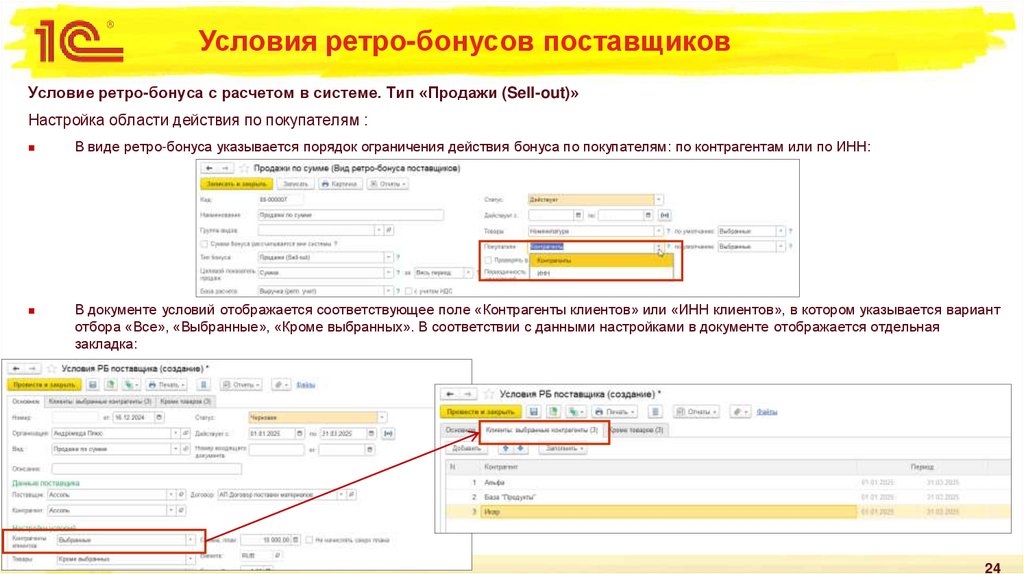Open Файлы link in right Условия РБ window
The width and height of the screenshot is (1024, 574).
point(767,412)
